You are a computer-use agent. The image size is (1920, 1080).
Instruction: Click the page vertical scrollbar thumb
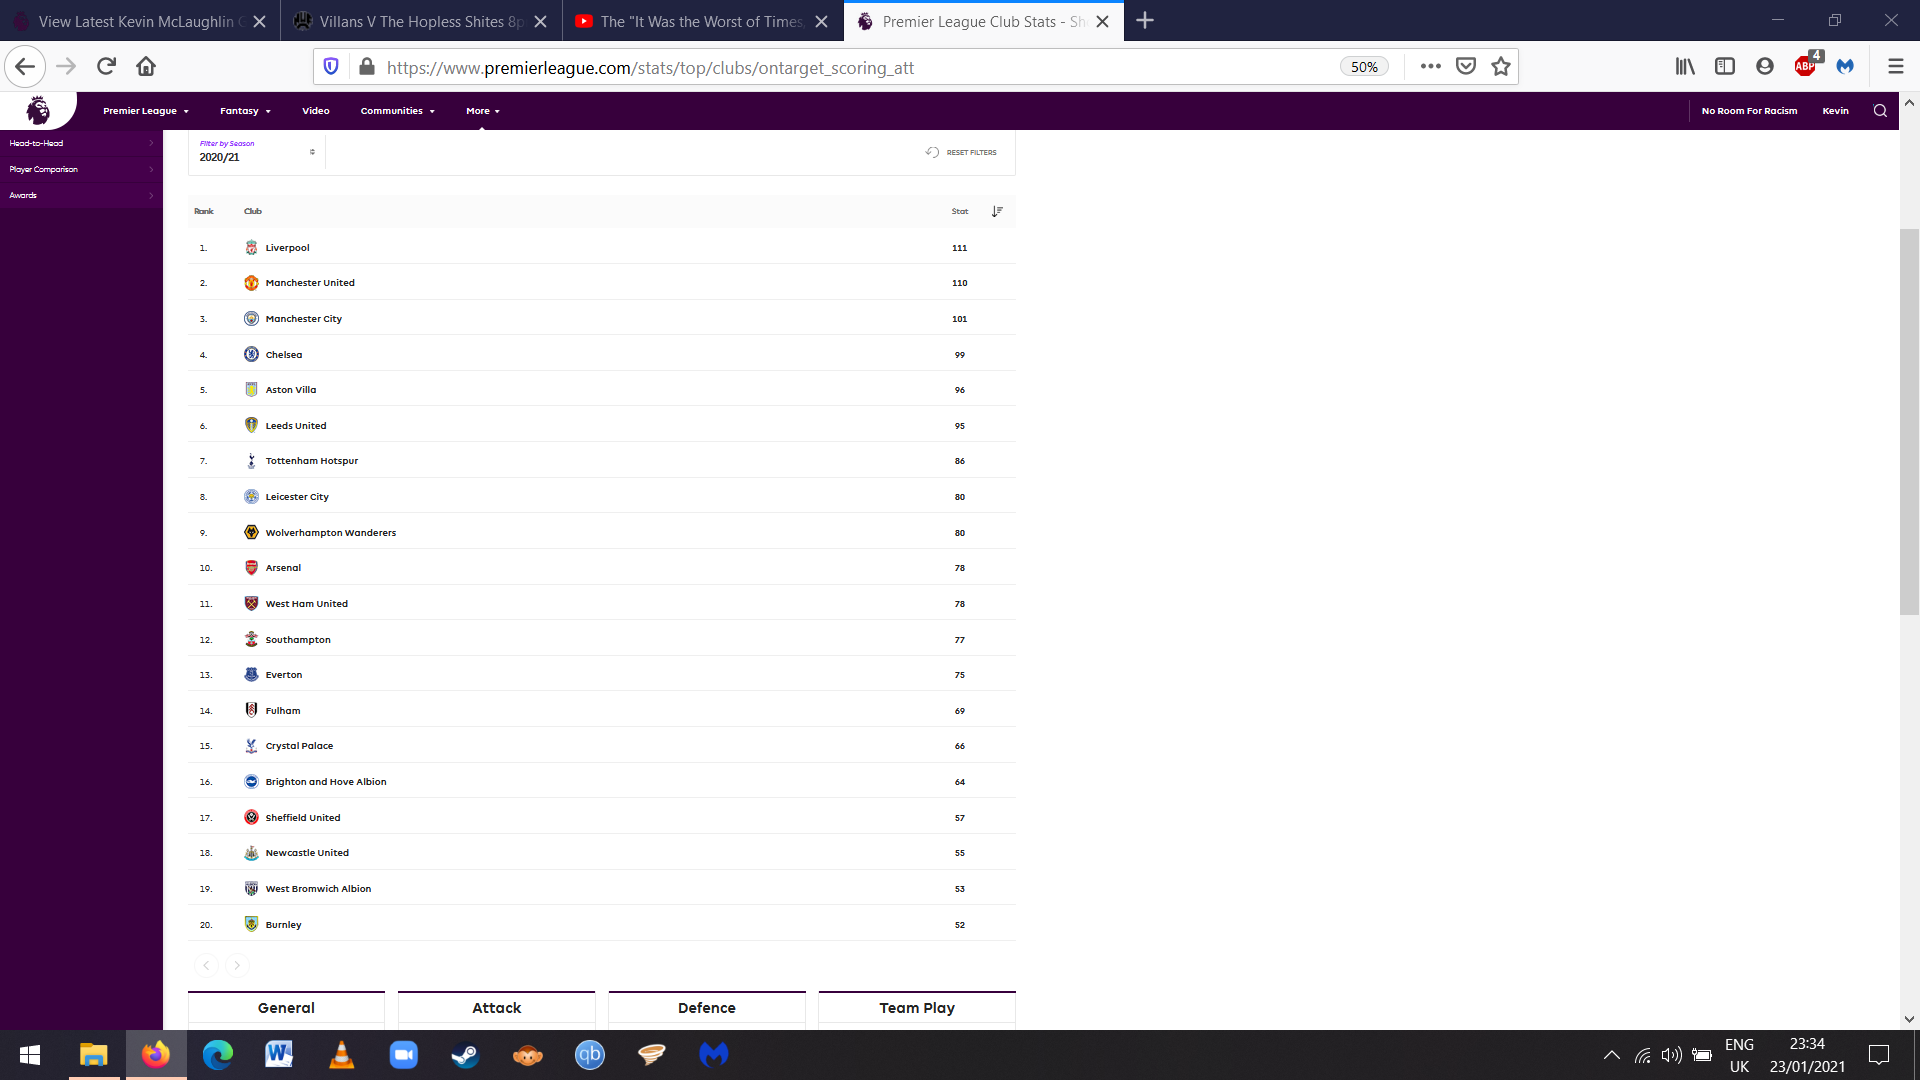[x=1909, y=422]
